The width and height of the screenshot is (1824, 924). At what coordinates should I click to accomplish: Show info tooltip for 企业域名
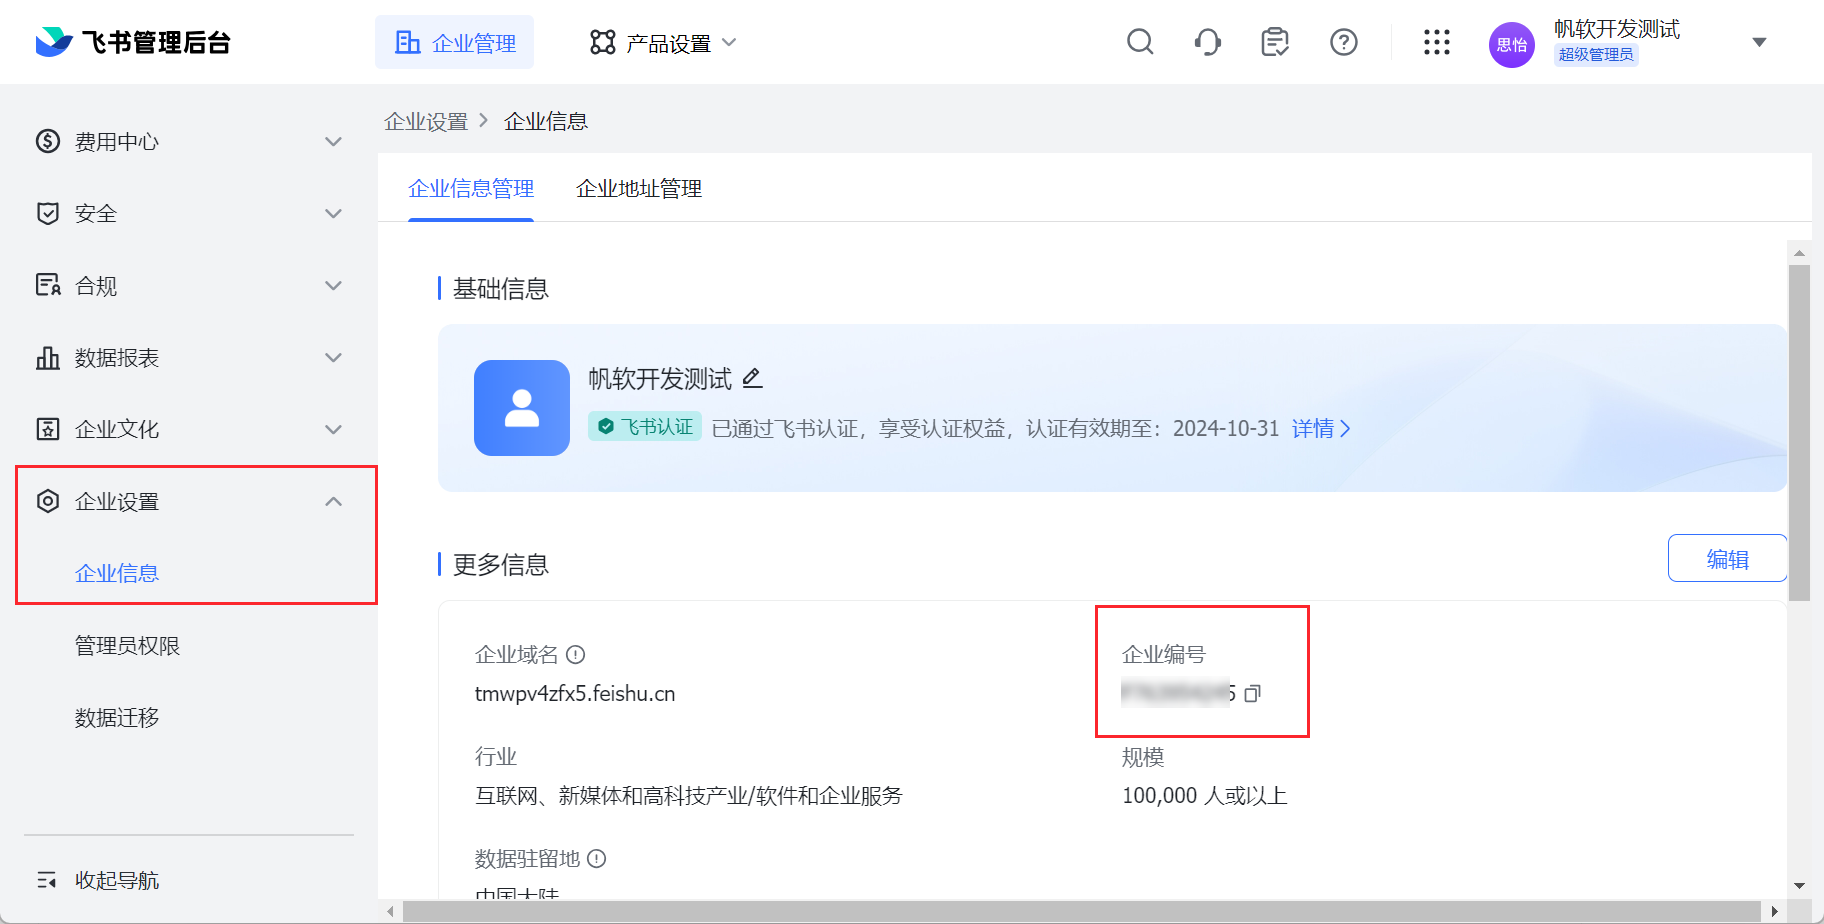point(575,655)
